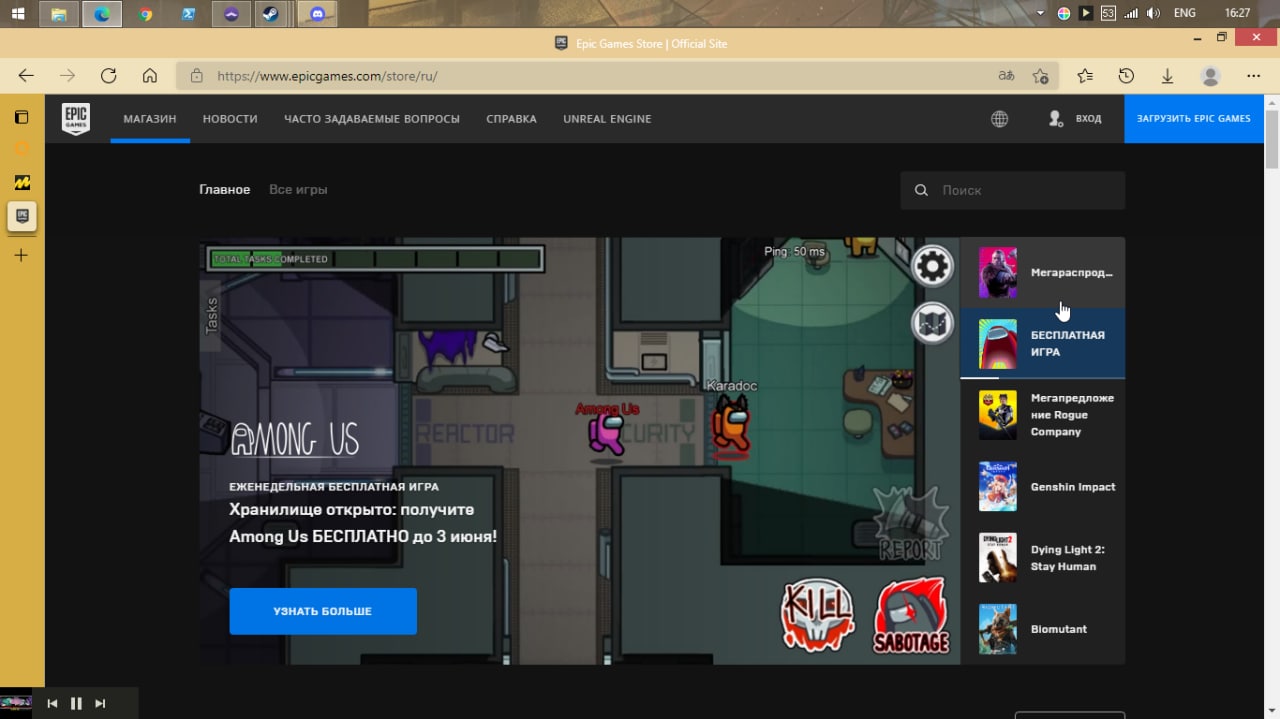Image resolution: width=1280 pixels, height=719 pixels.
Task: Open the browser Downloads icon
Action: point(1167,76)
